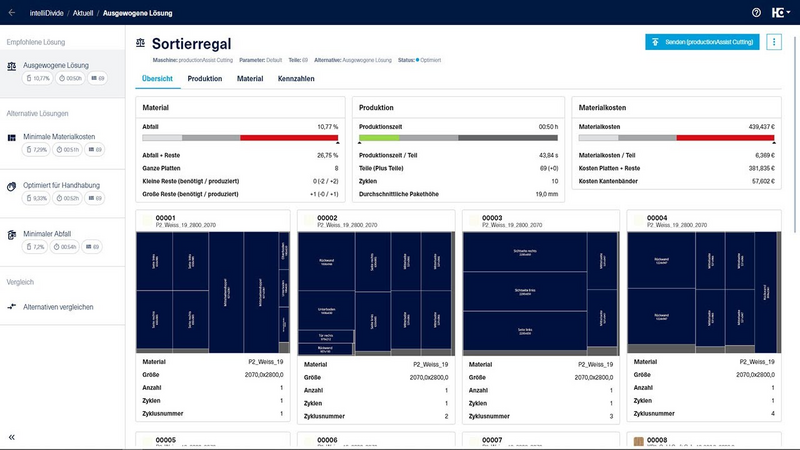Viewport: 800px width, 450px height.
Task: Switch to the Produktion tab
Action: [x=204, y=78]
